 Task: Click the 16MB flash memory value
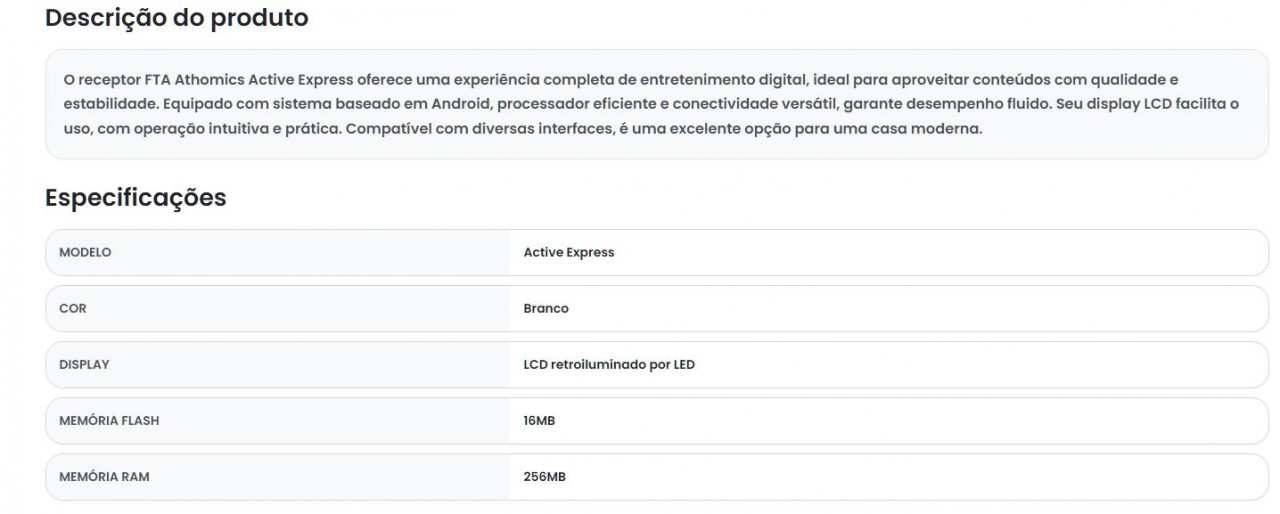pos(539,420)
